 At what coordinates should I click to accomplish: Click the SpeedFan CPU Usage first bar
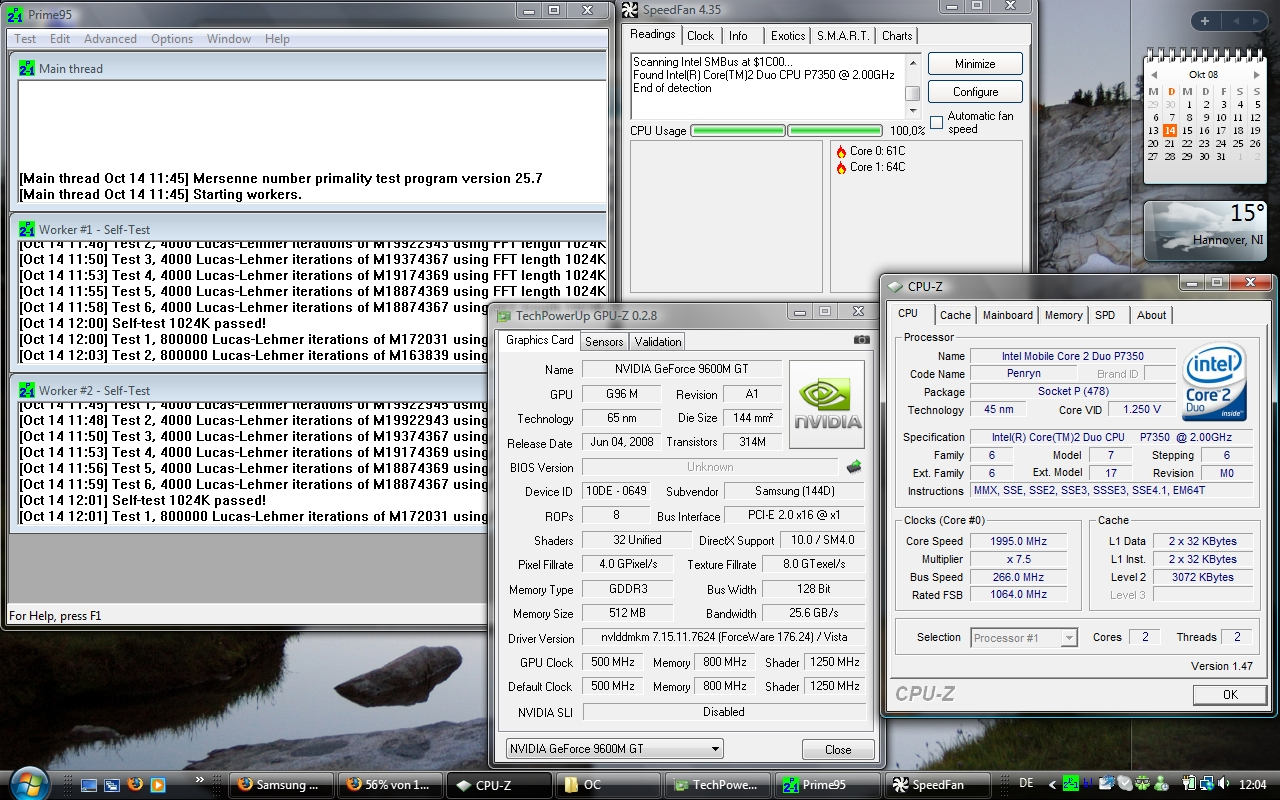click(738, 131)
